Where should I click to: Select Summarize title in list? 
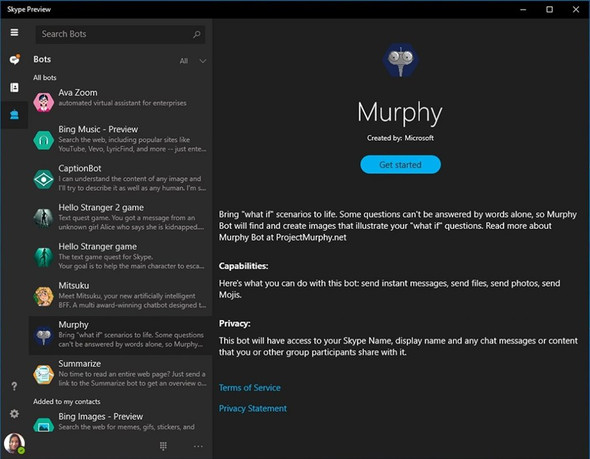click(x=79, y=364)
